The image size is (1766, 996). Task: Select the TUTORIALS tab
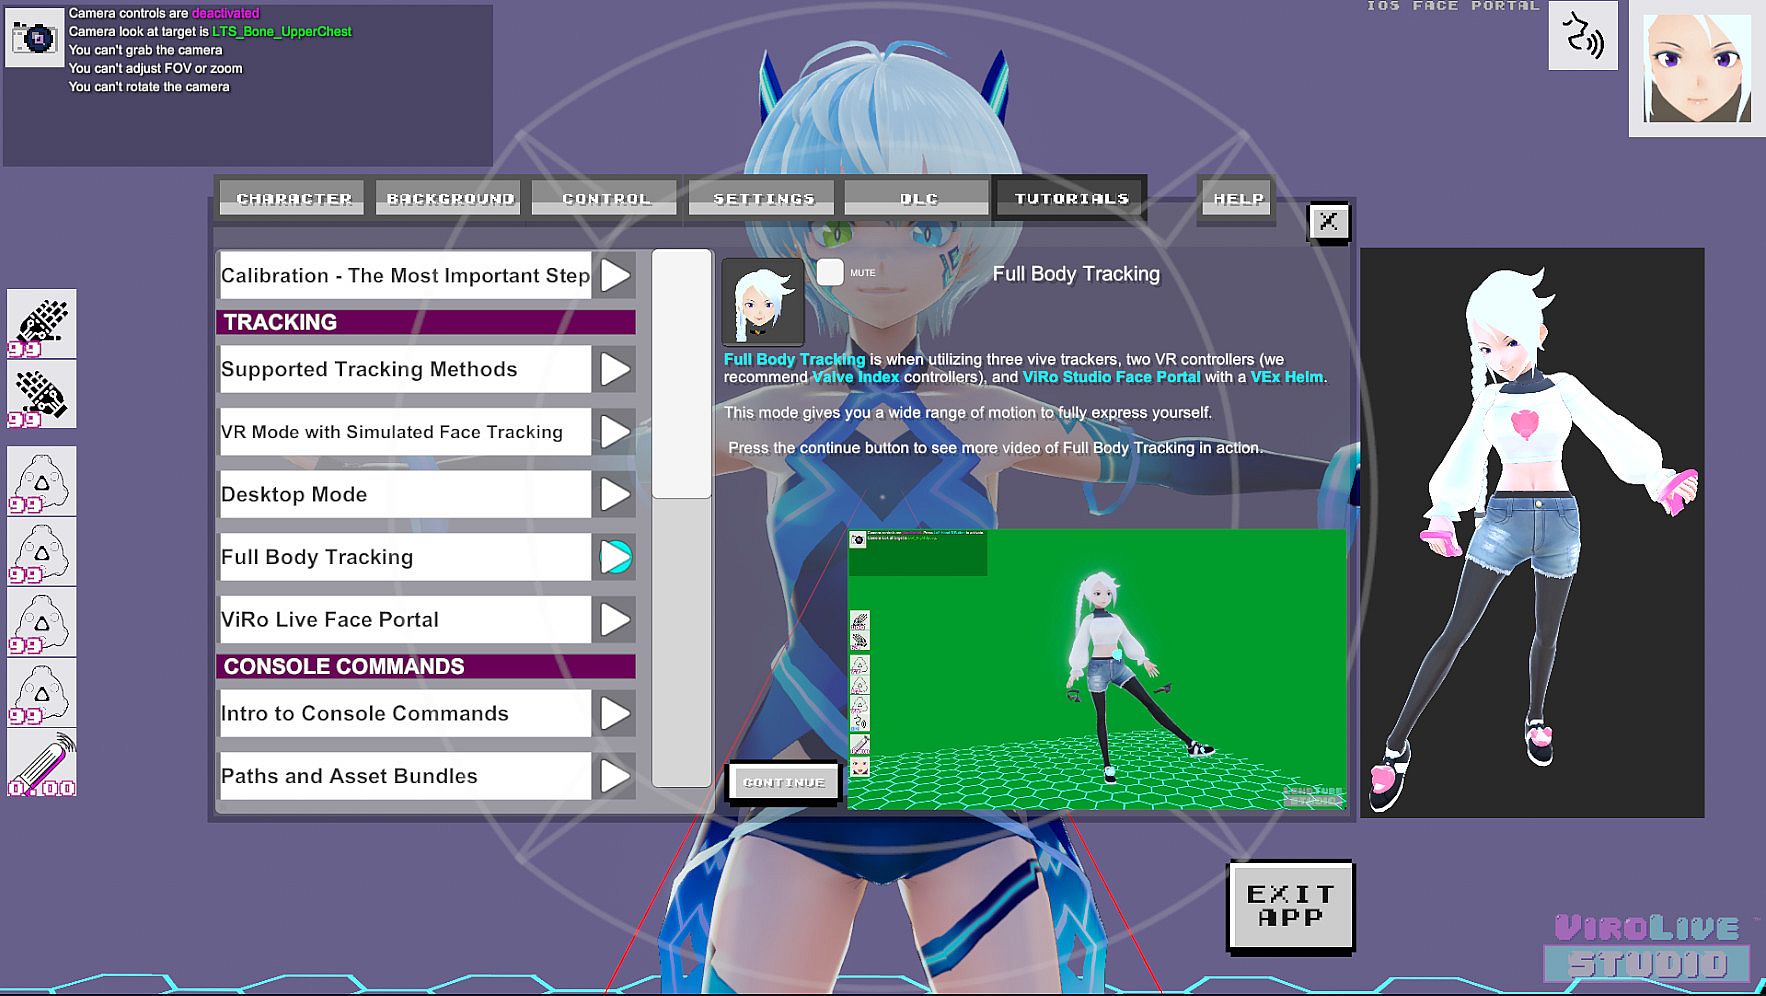(1071, 198)
